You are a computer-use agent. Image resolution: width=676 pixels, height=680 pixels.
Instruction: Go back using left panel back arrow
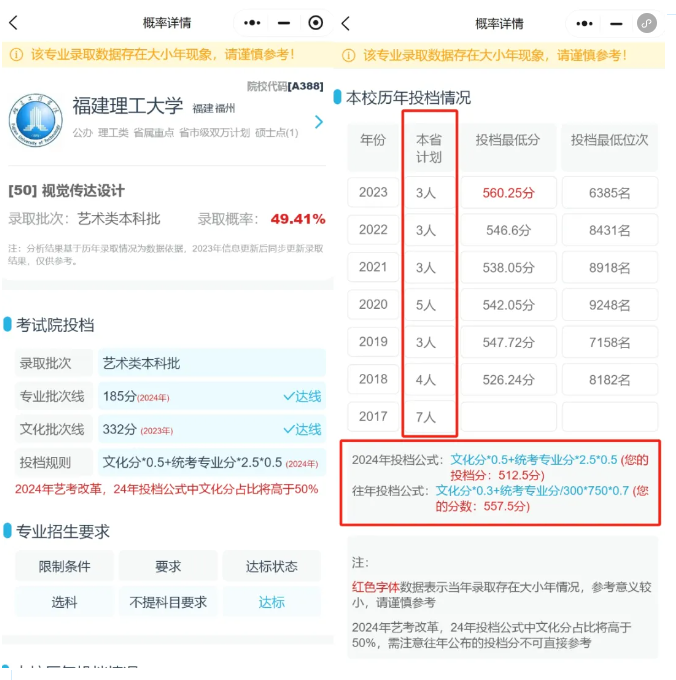pos(13,23)
